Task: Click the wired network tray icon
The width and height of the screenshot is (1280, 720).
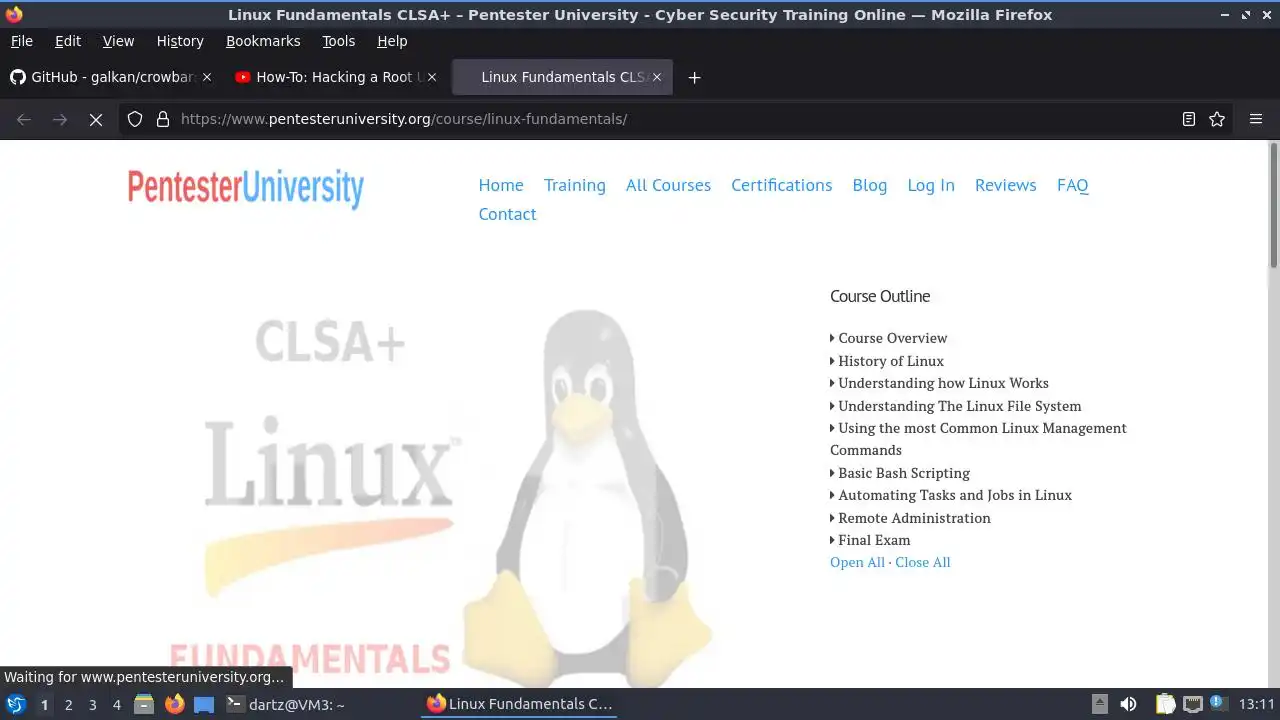Action: coord(1192,704)
